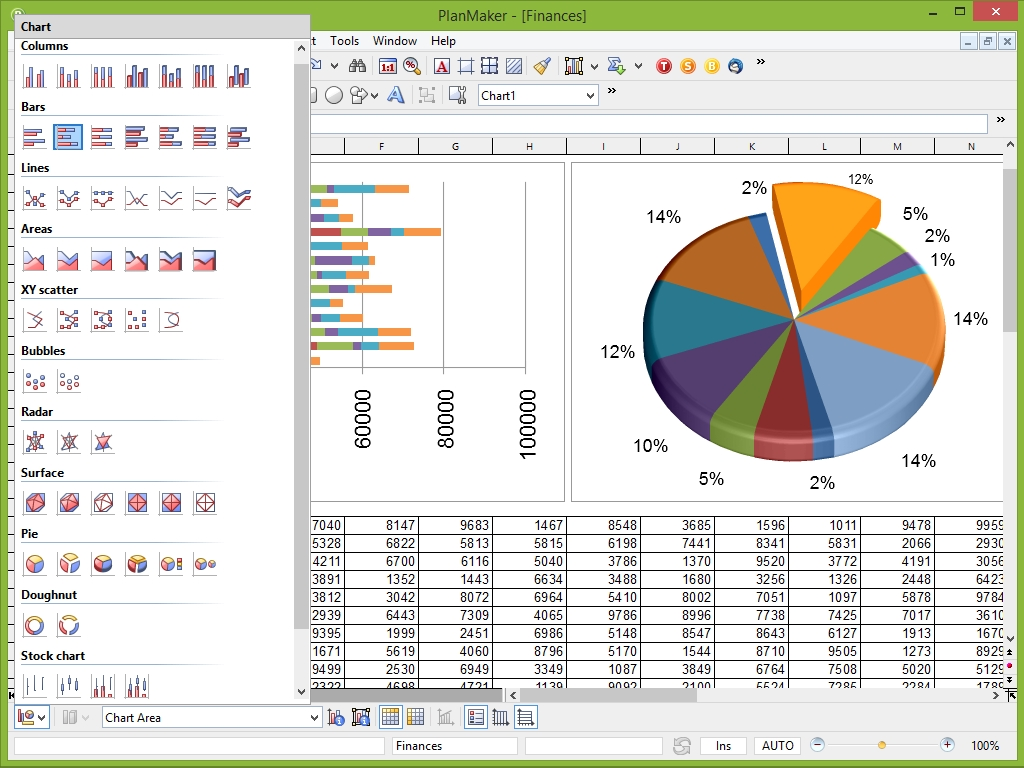Click the shading hatched pattern icon

tap(514, 66)
